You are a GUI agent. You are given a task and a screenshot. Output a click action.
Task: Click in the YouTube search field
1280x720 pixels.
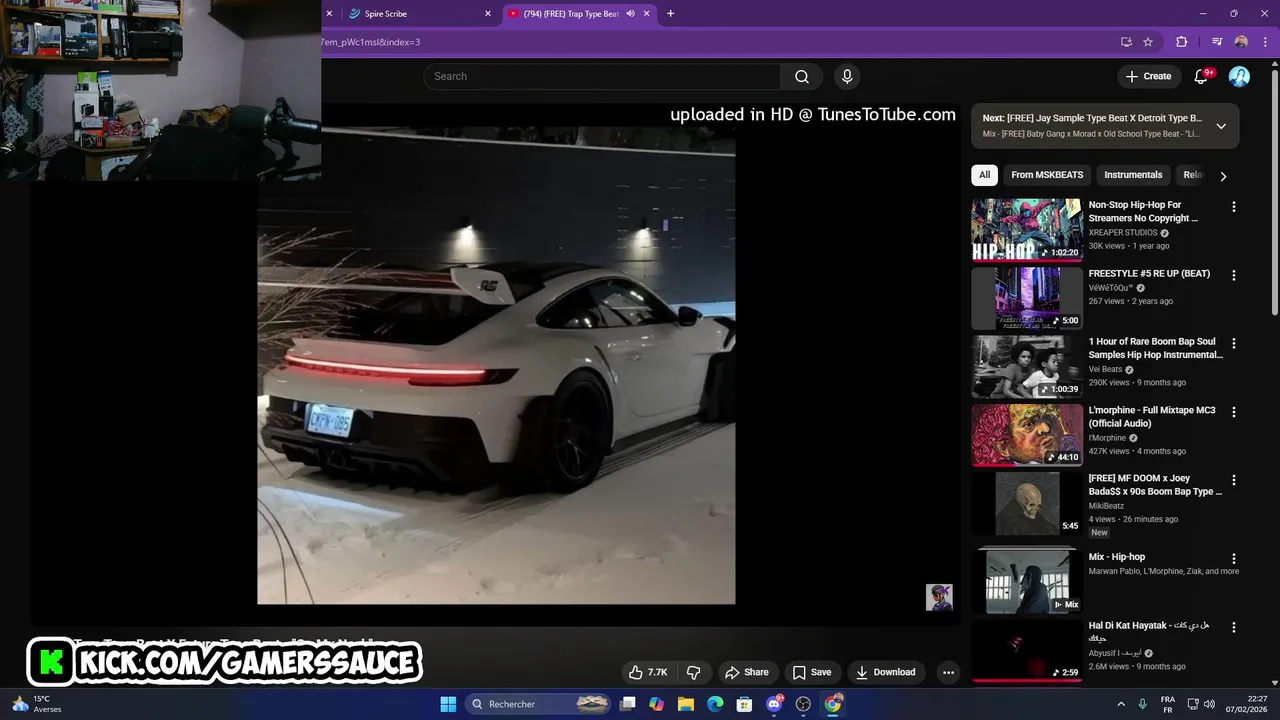click(602, 77)
